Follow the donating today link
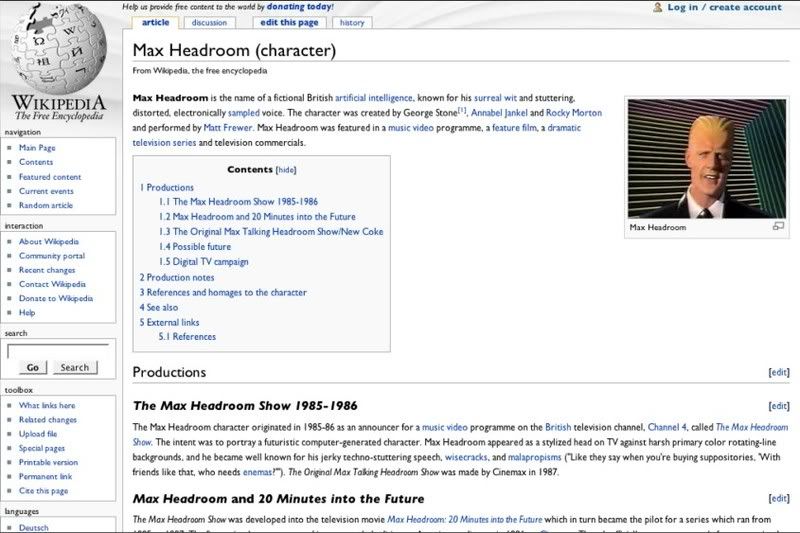The height and width of the screenshot is (533, 800). tap(300, 7)
